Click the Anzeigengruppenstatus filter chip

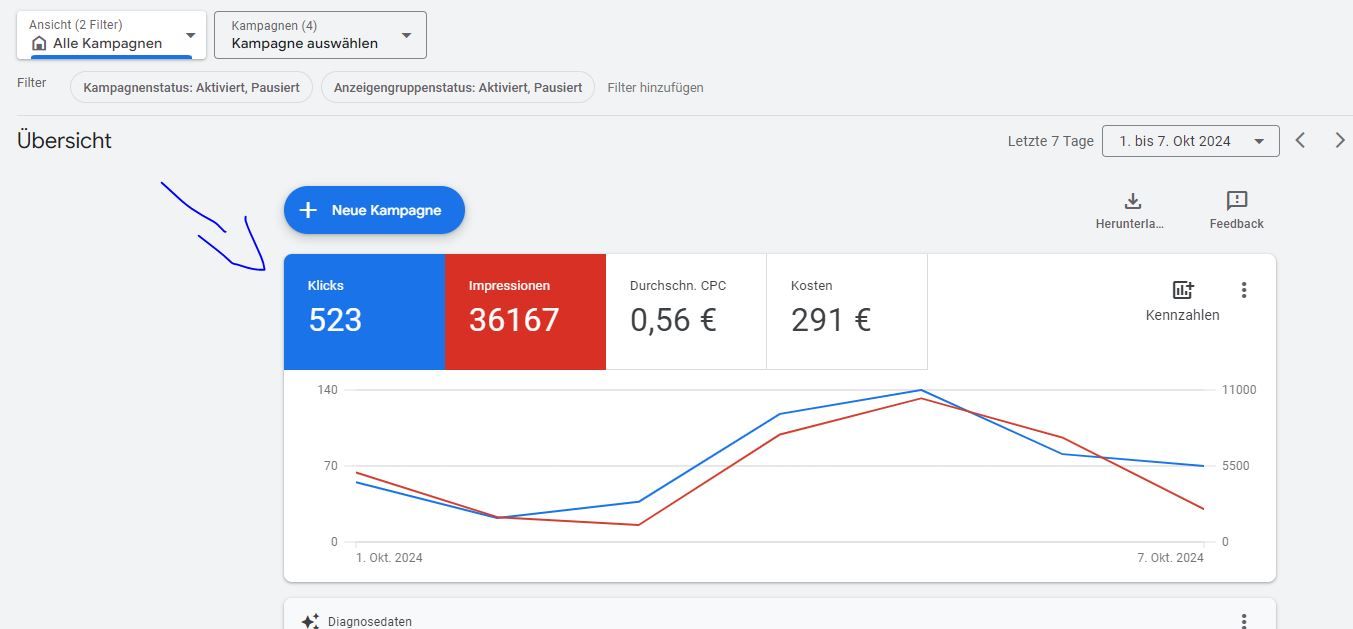(x=458, y=87)
